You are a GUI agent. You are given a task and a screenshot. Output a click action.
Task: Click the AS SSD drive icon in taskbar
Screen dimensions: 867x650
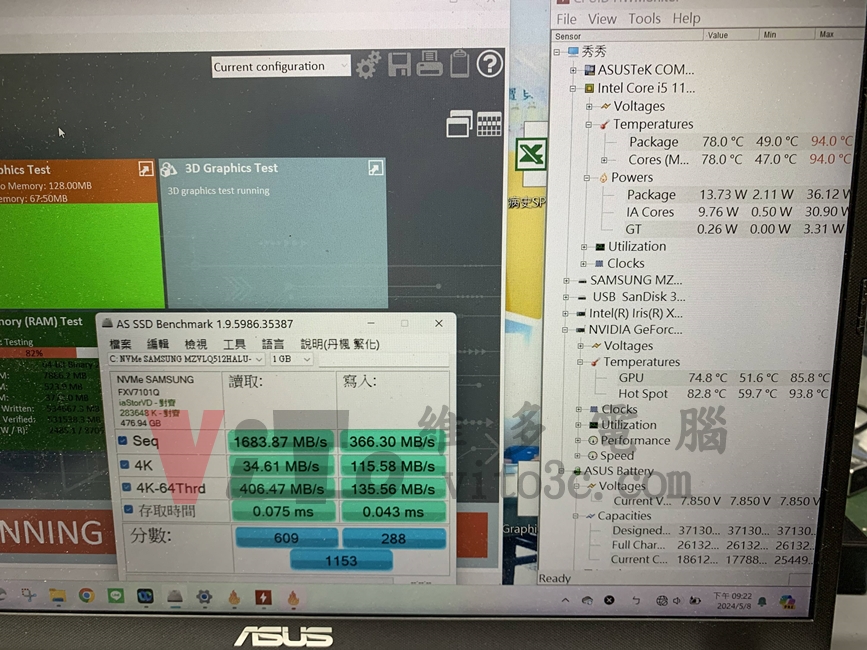click(x=175, y=596)
